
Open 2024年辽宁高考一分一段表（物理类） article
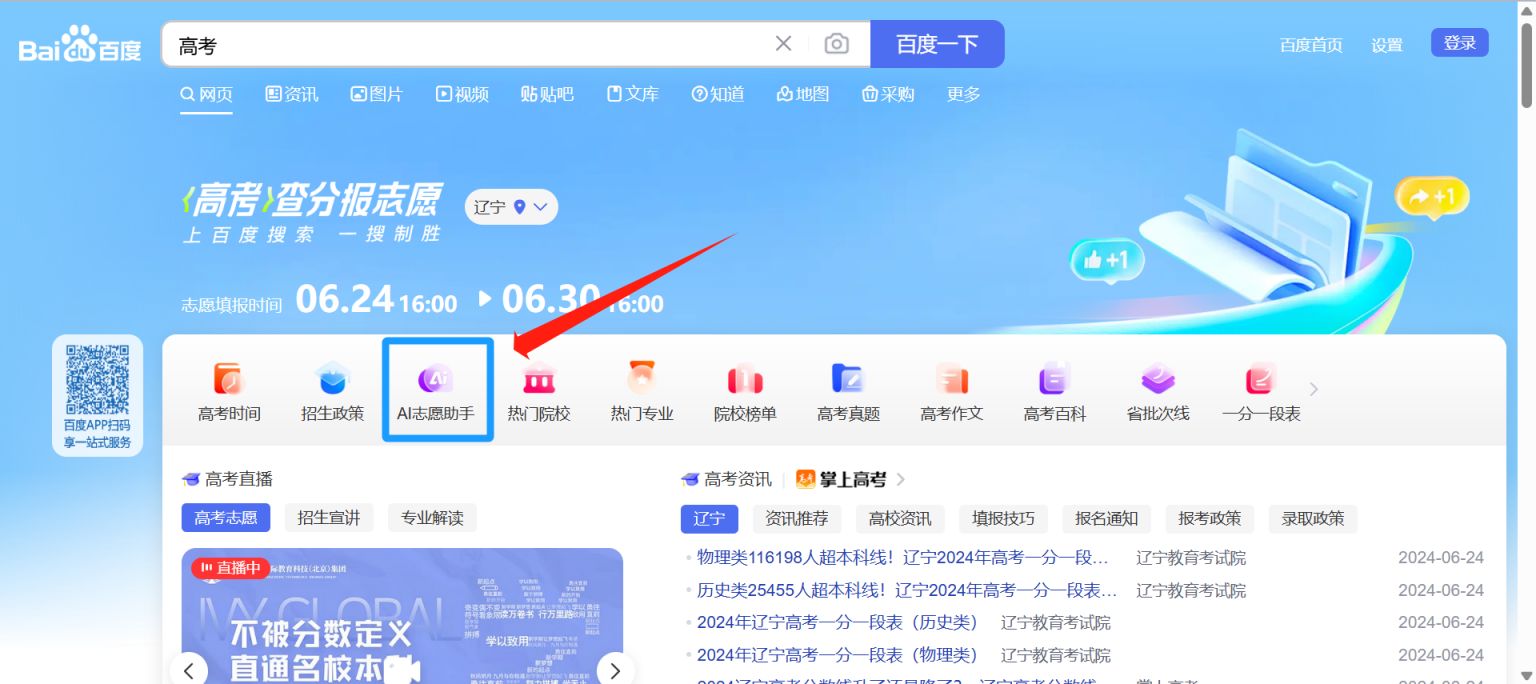[x=837, y=655]
